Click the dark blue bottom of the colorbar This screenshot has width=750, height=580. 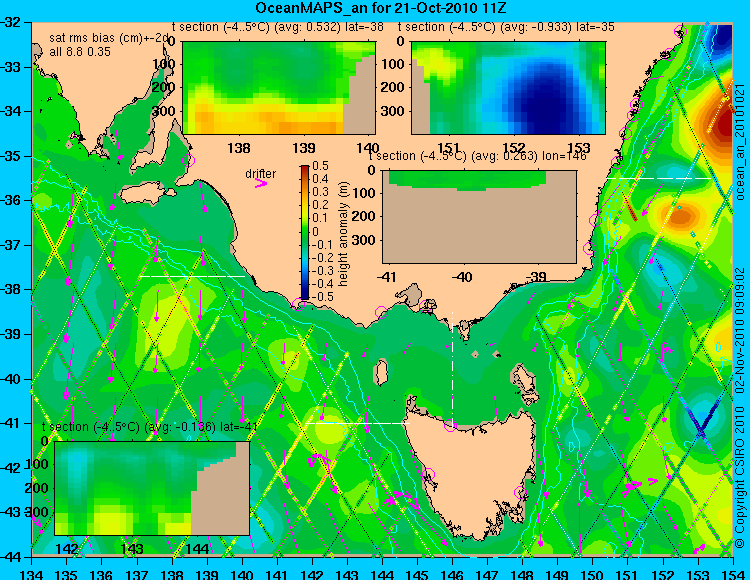305,295
